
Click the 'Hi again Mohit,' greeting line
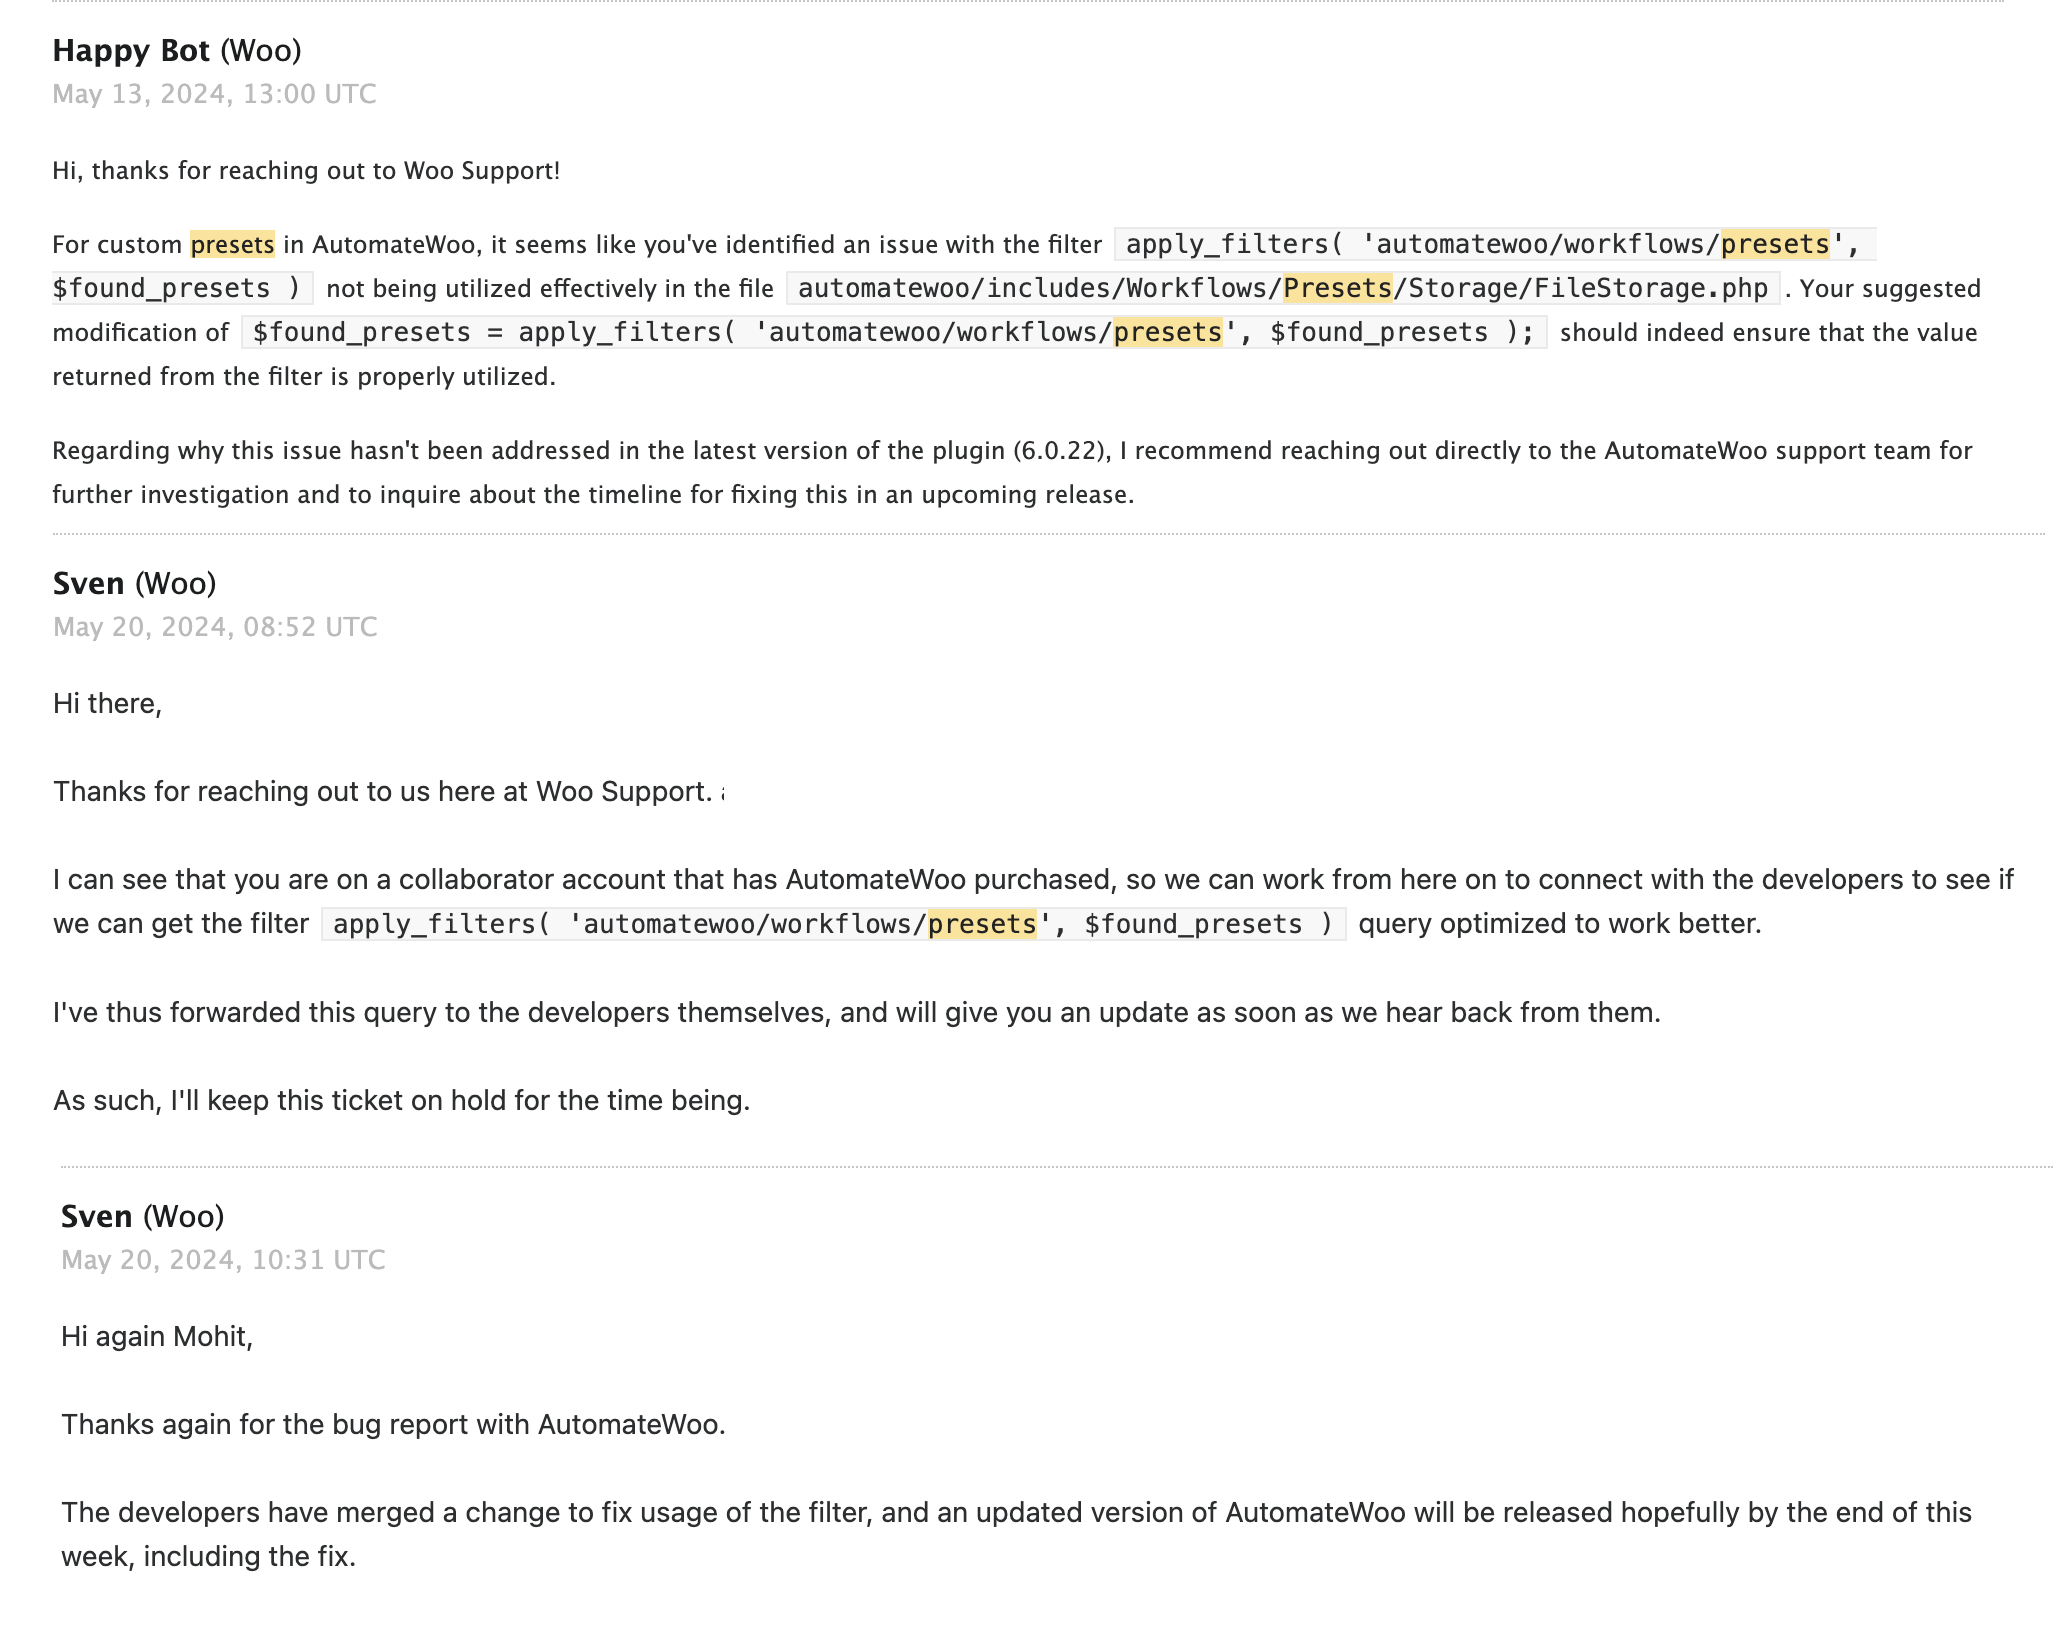click(157, 1336)
